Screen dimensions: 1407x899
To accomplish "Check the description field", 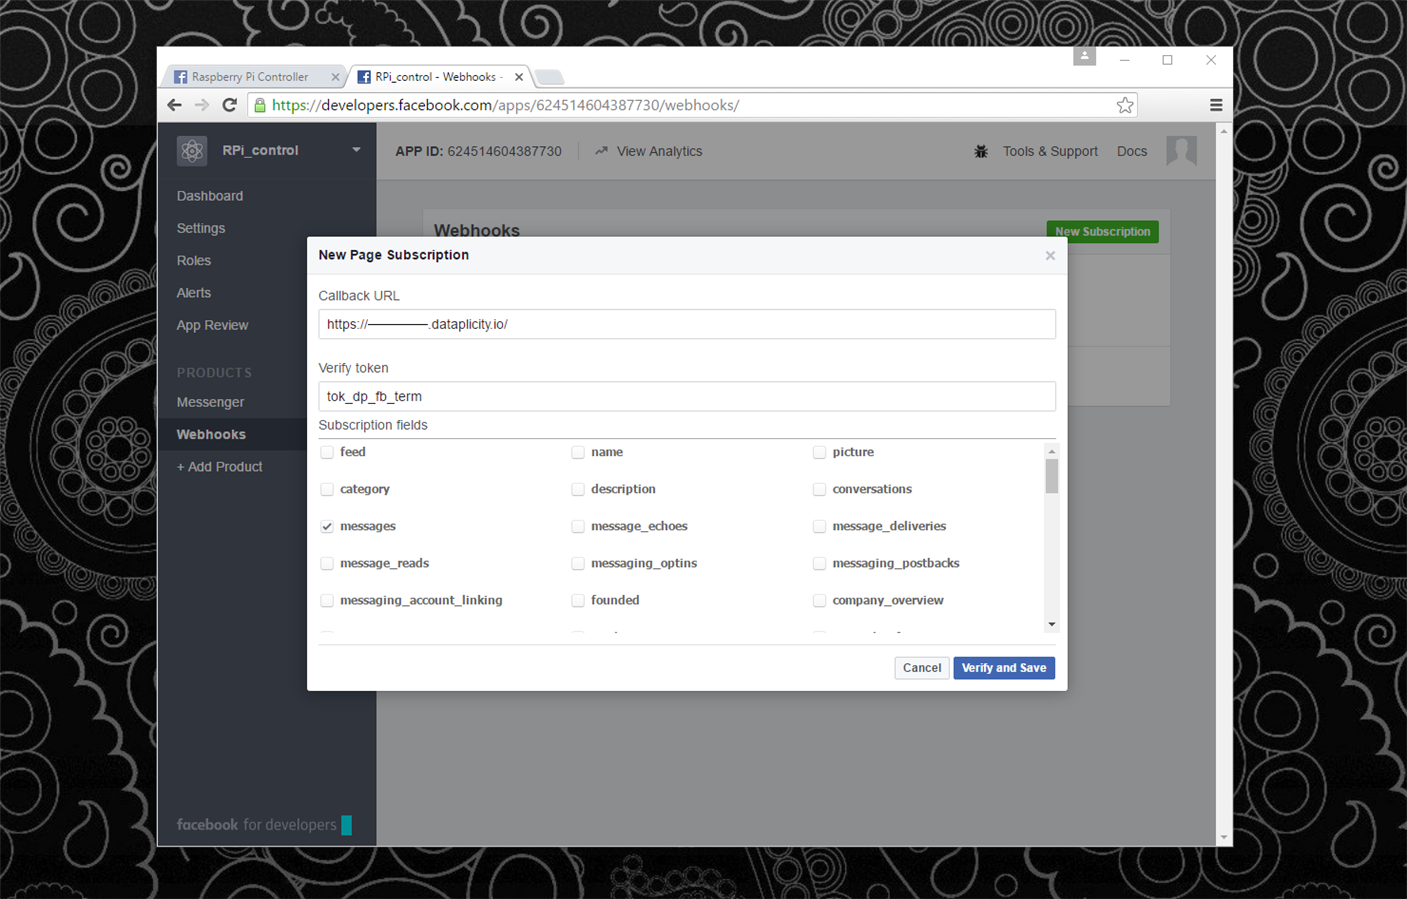I will tap(578, 490).
